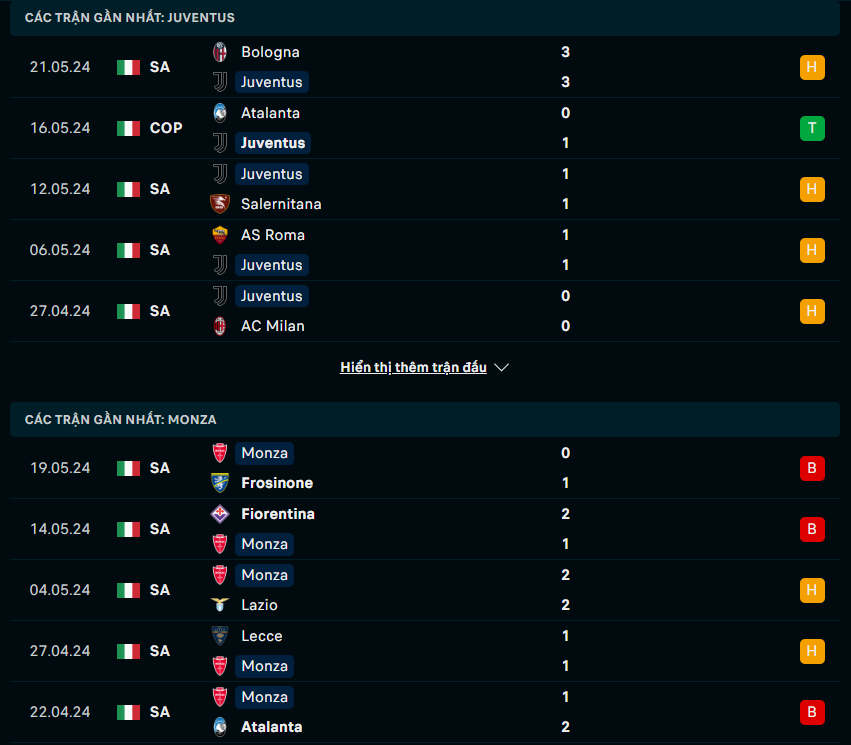851x745 pixels.
Task: Click the AC Milan club logo
Action: 220,326
